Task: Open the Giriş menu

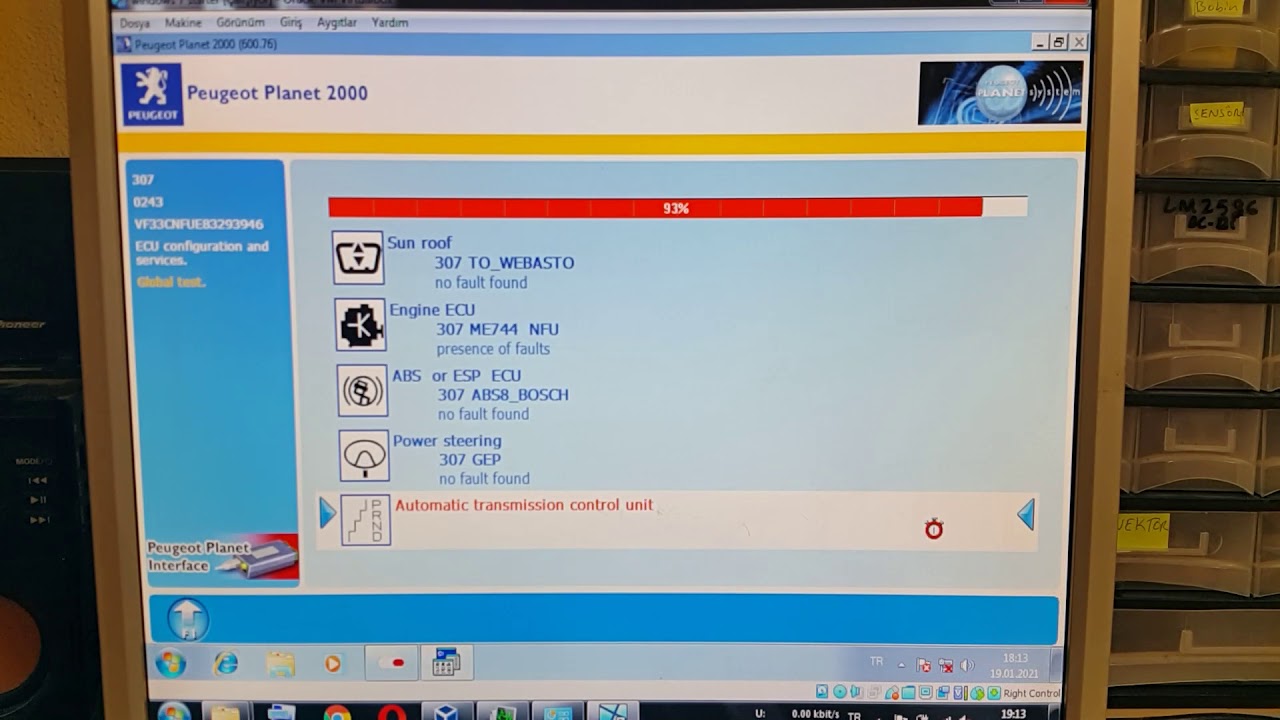Action: [x=291, y=23]
